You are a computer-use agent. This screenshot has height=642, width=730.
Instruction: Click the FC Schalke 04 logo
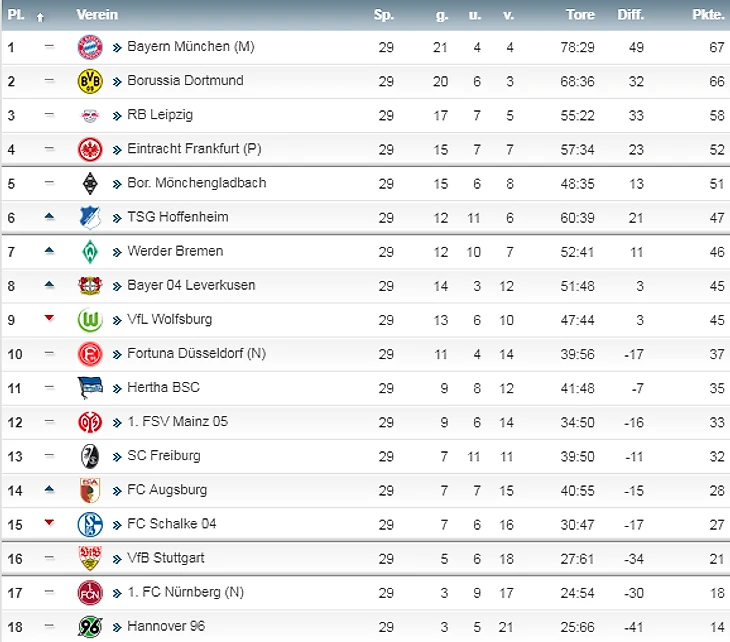pyautogui.click(x=90, y=524)
